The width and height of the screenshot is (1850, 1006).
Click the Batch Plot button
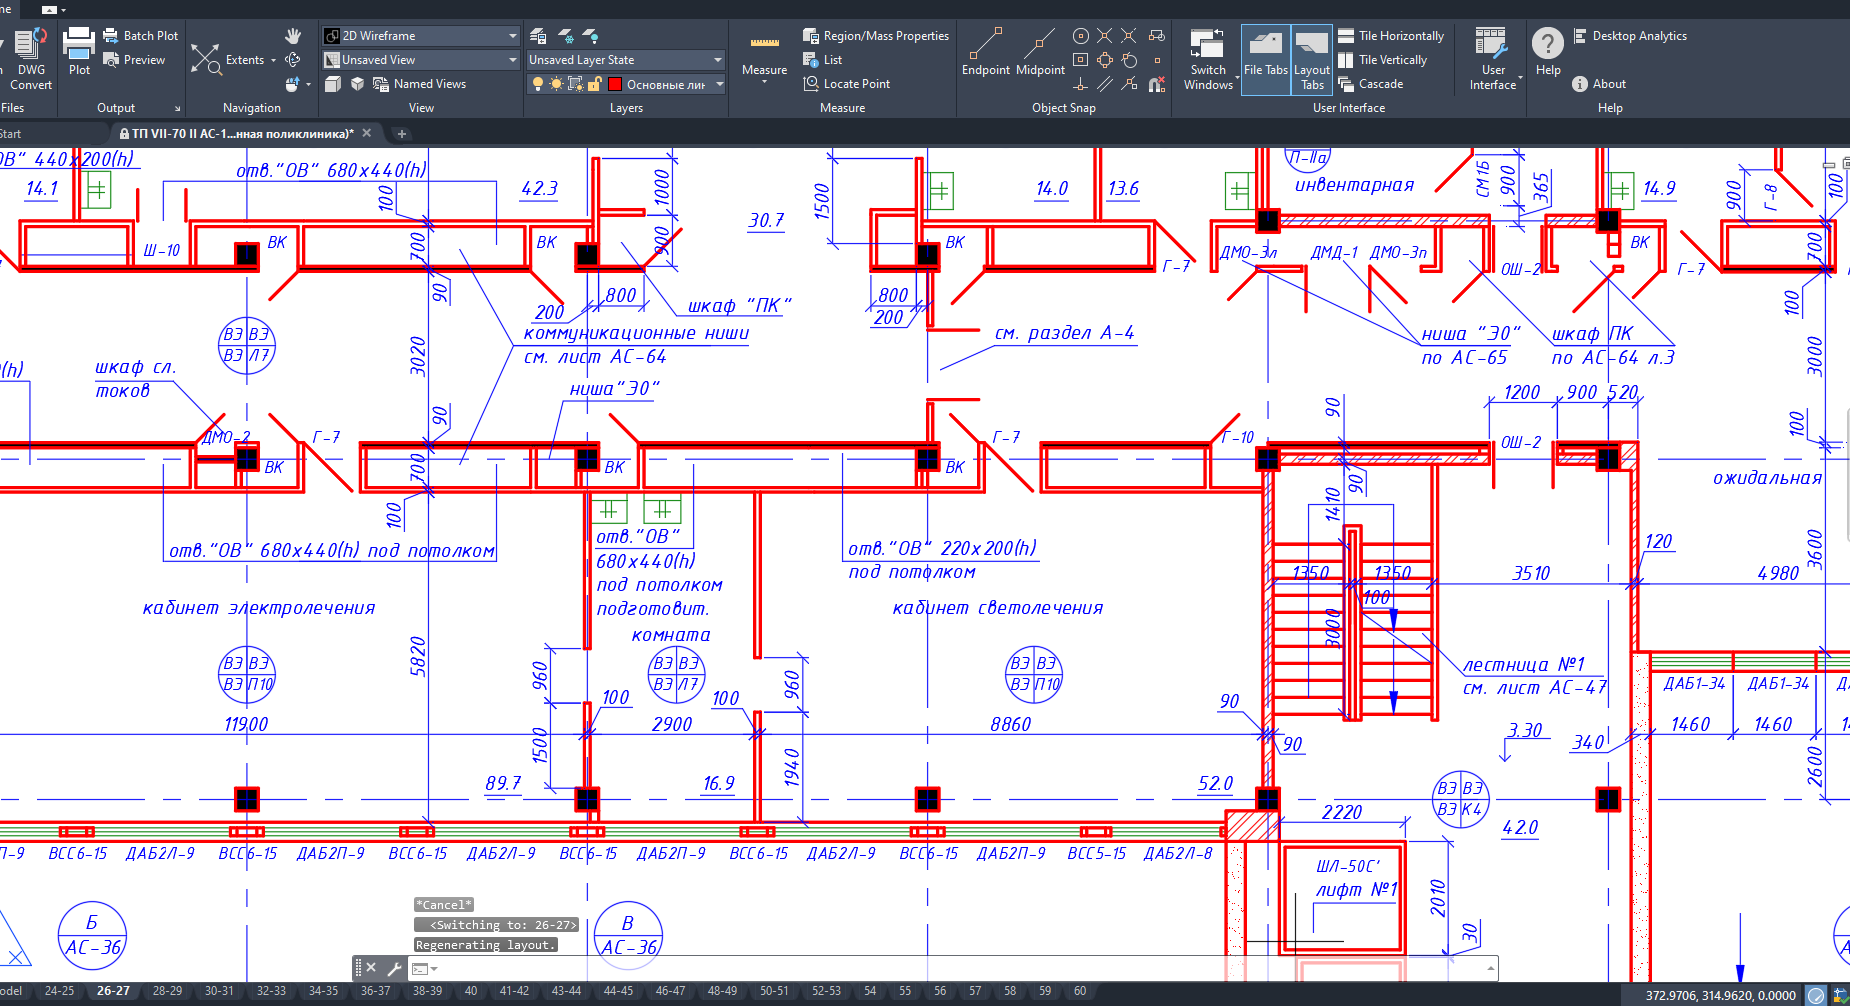click(140, 36)
